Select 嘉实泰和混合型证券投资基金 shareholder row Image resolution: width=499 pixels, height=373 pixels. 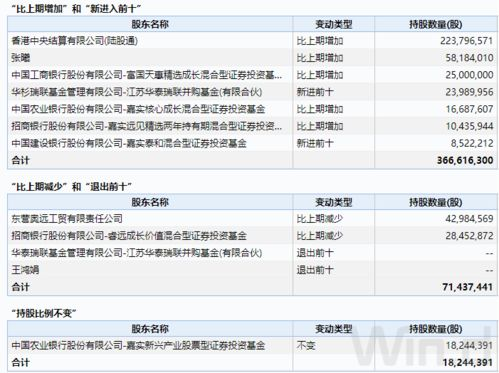[x=252, y=143]
